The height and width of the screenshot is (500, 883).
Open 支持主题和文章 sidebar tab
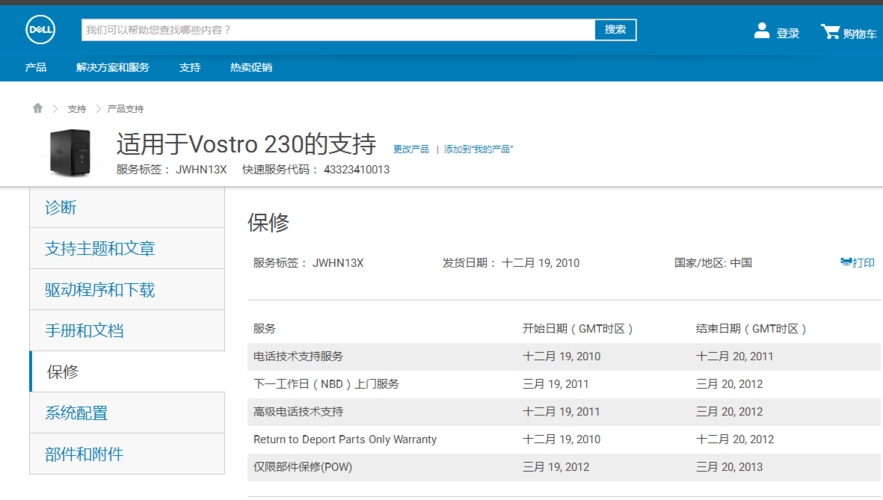(100, 248)
